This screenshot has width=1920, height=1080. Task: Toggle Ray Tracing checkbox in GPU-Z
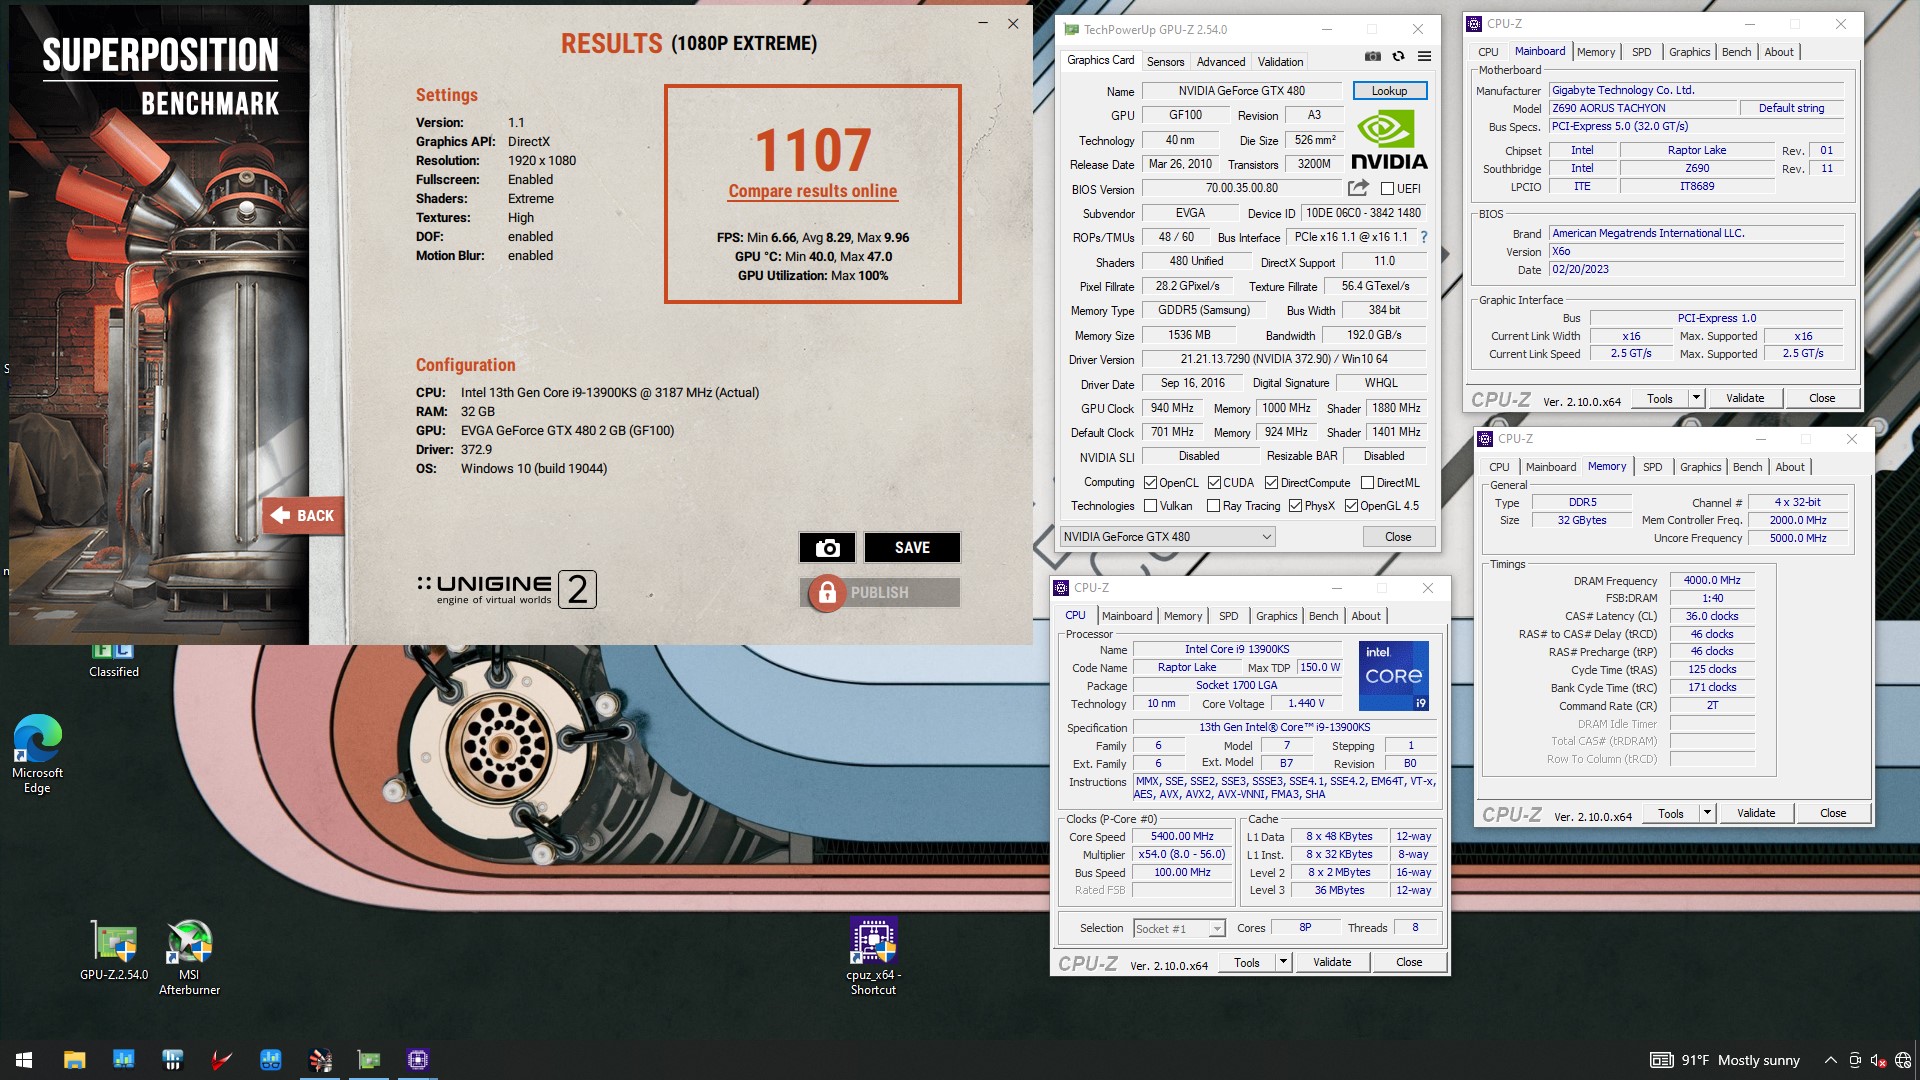point(1213,506)
